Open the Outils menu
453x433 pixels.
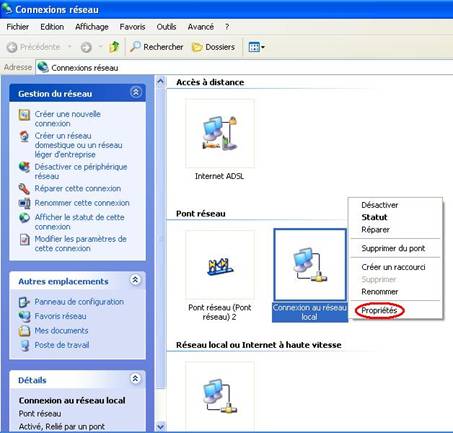166,27
